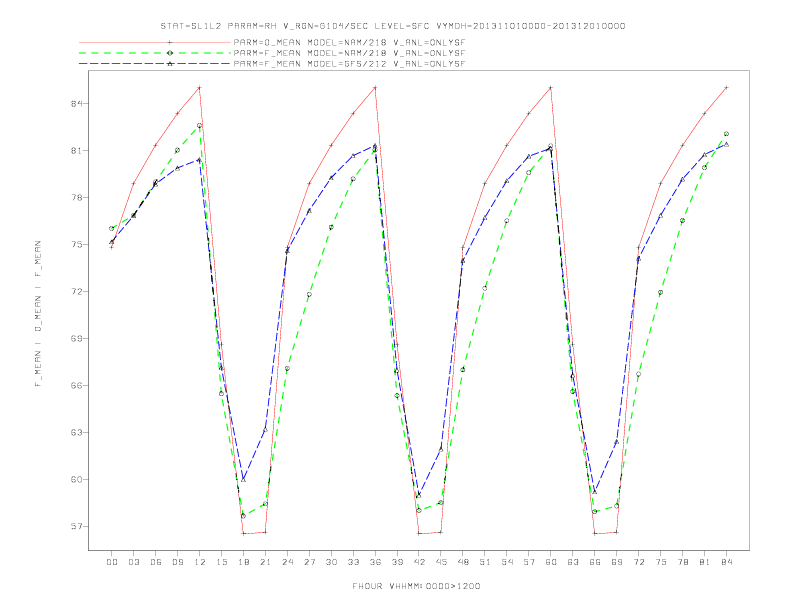Click y-axis tick value 72
Viewport: 792px width, 612px height.
click(76, 292)
